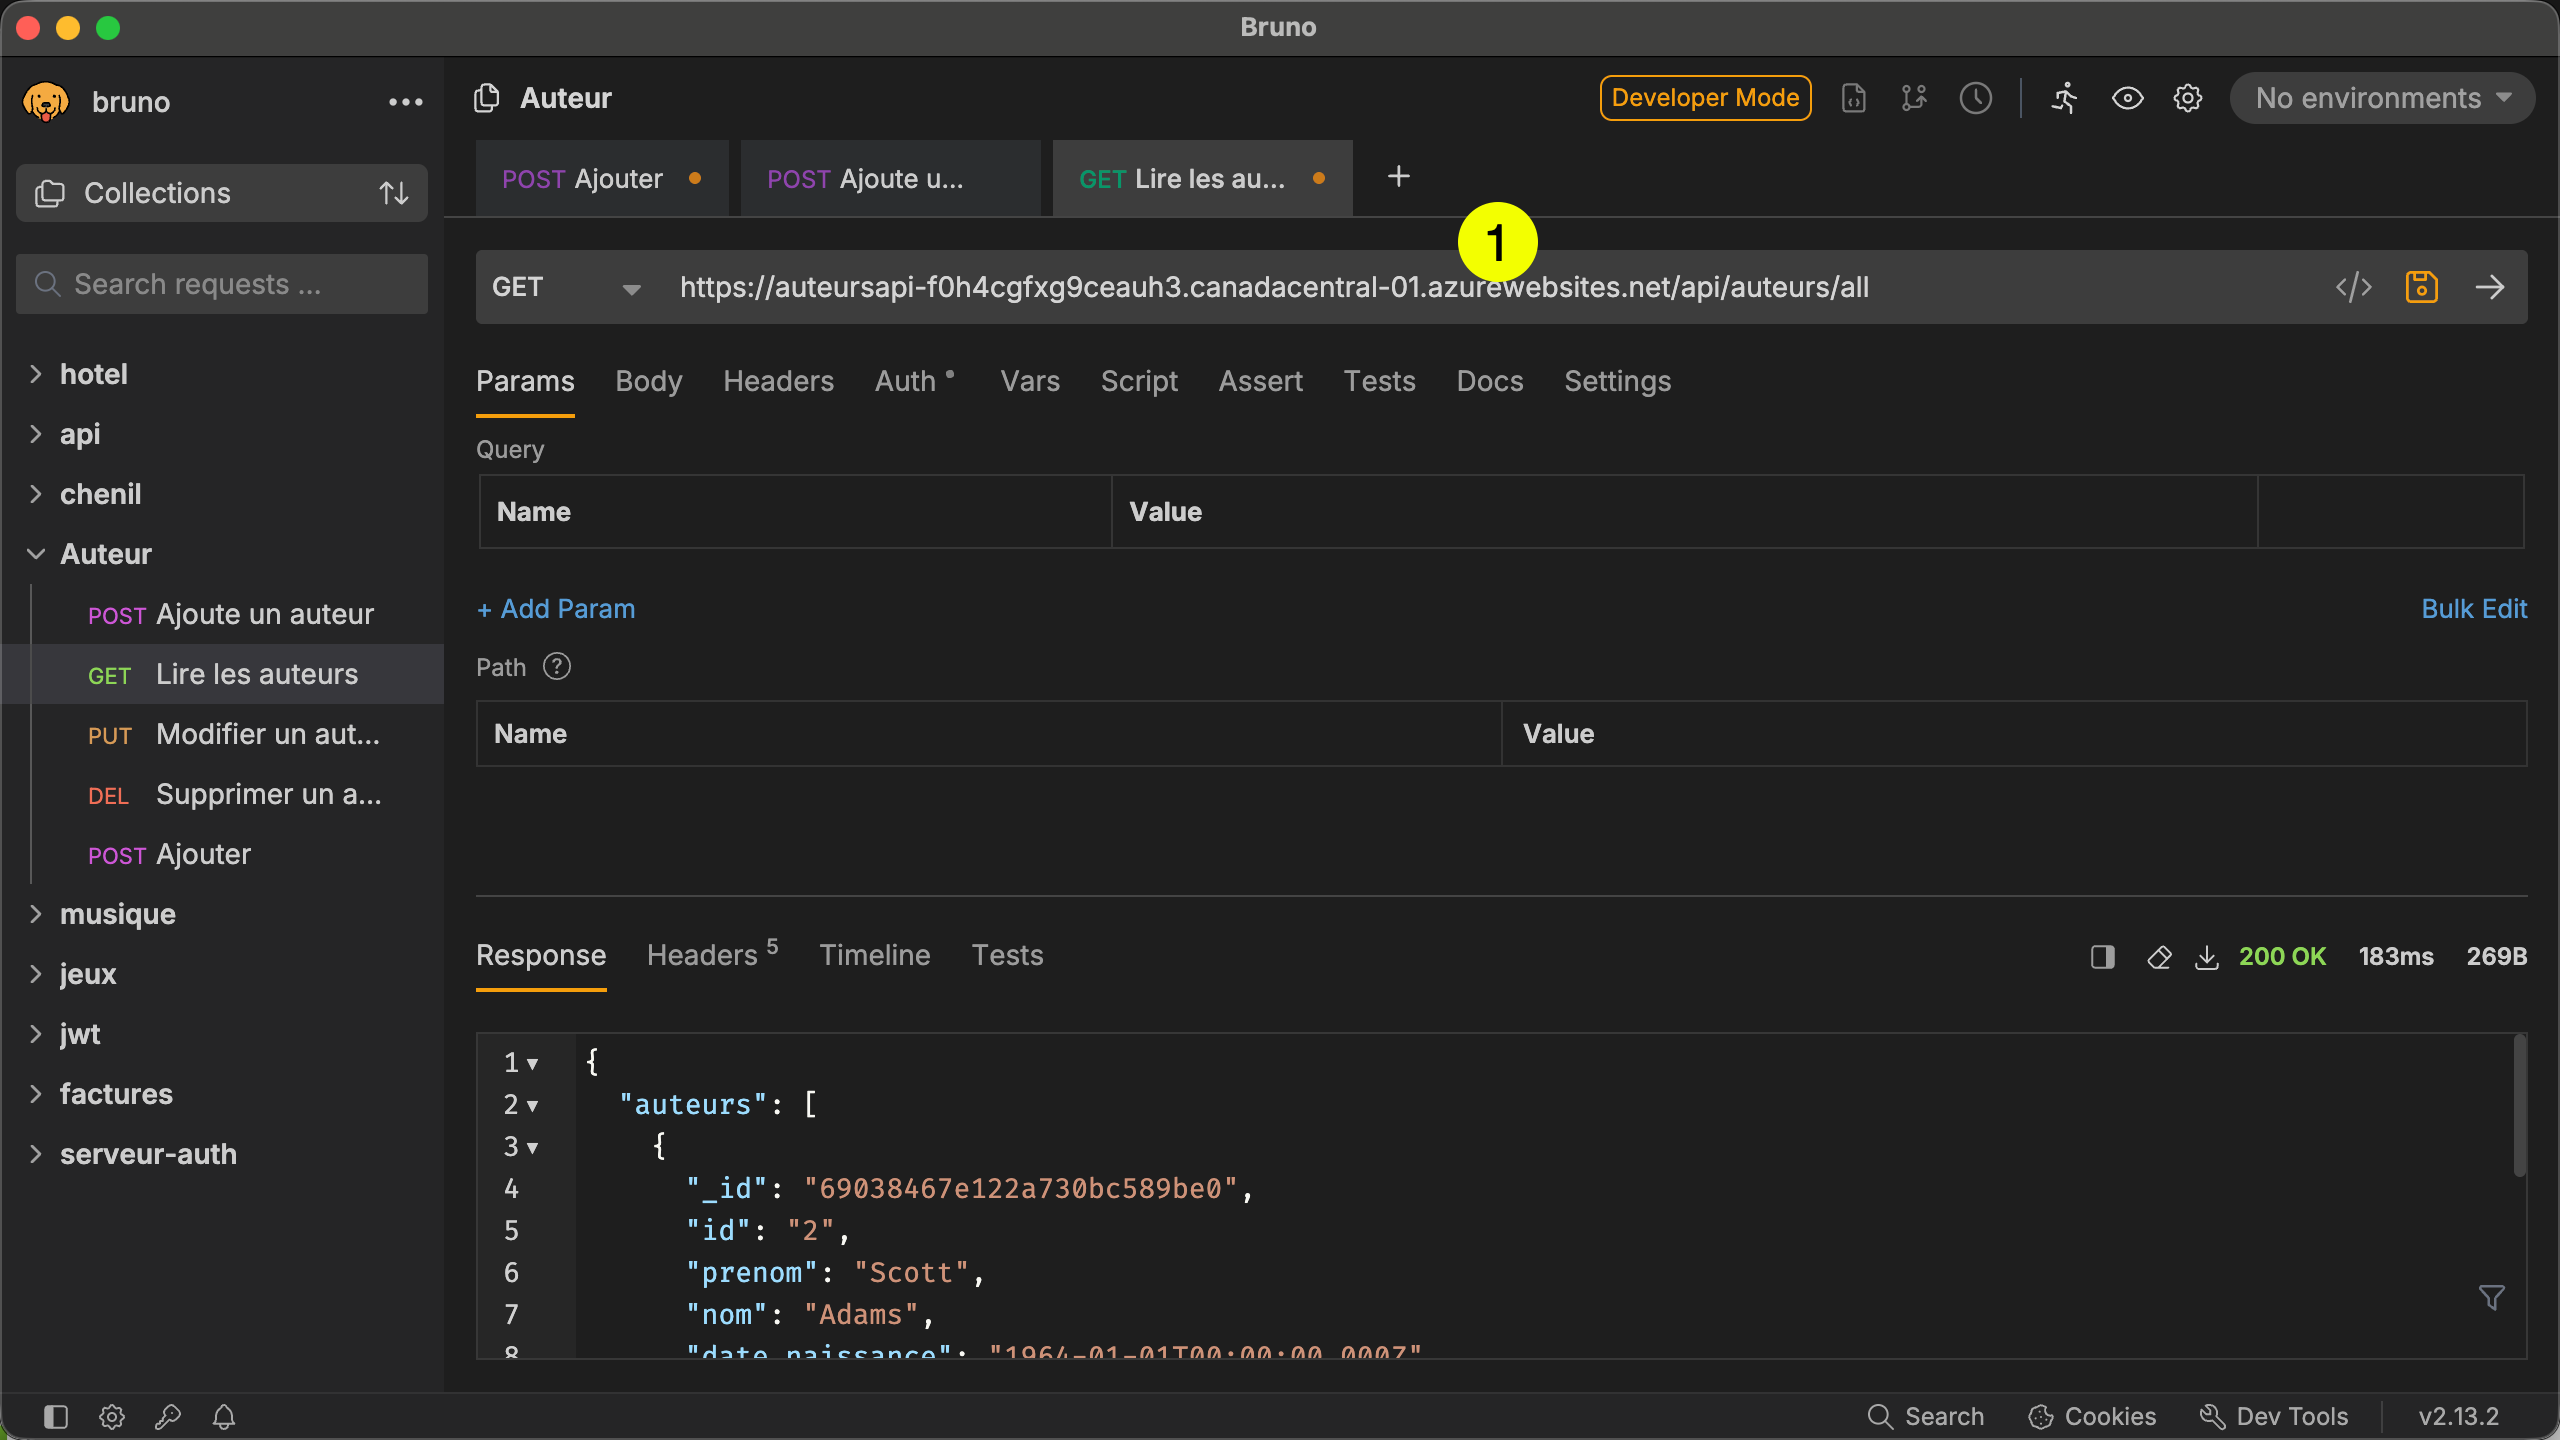Viewport: 2560px width, 1440px height.
Task: Click the Search requests input field
Action: click(x=222, y=284)
